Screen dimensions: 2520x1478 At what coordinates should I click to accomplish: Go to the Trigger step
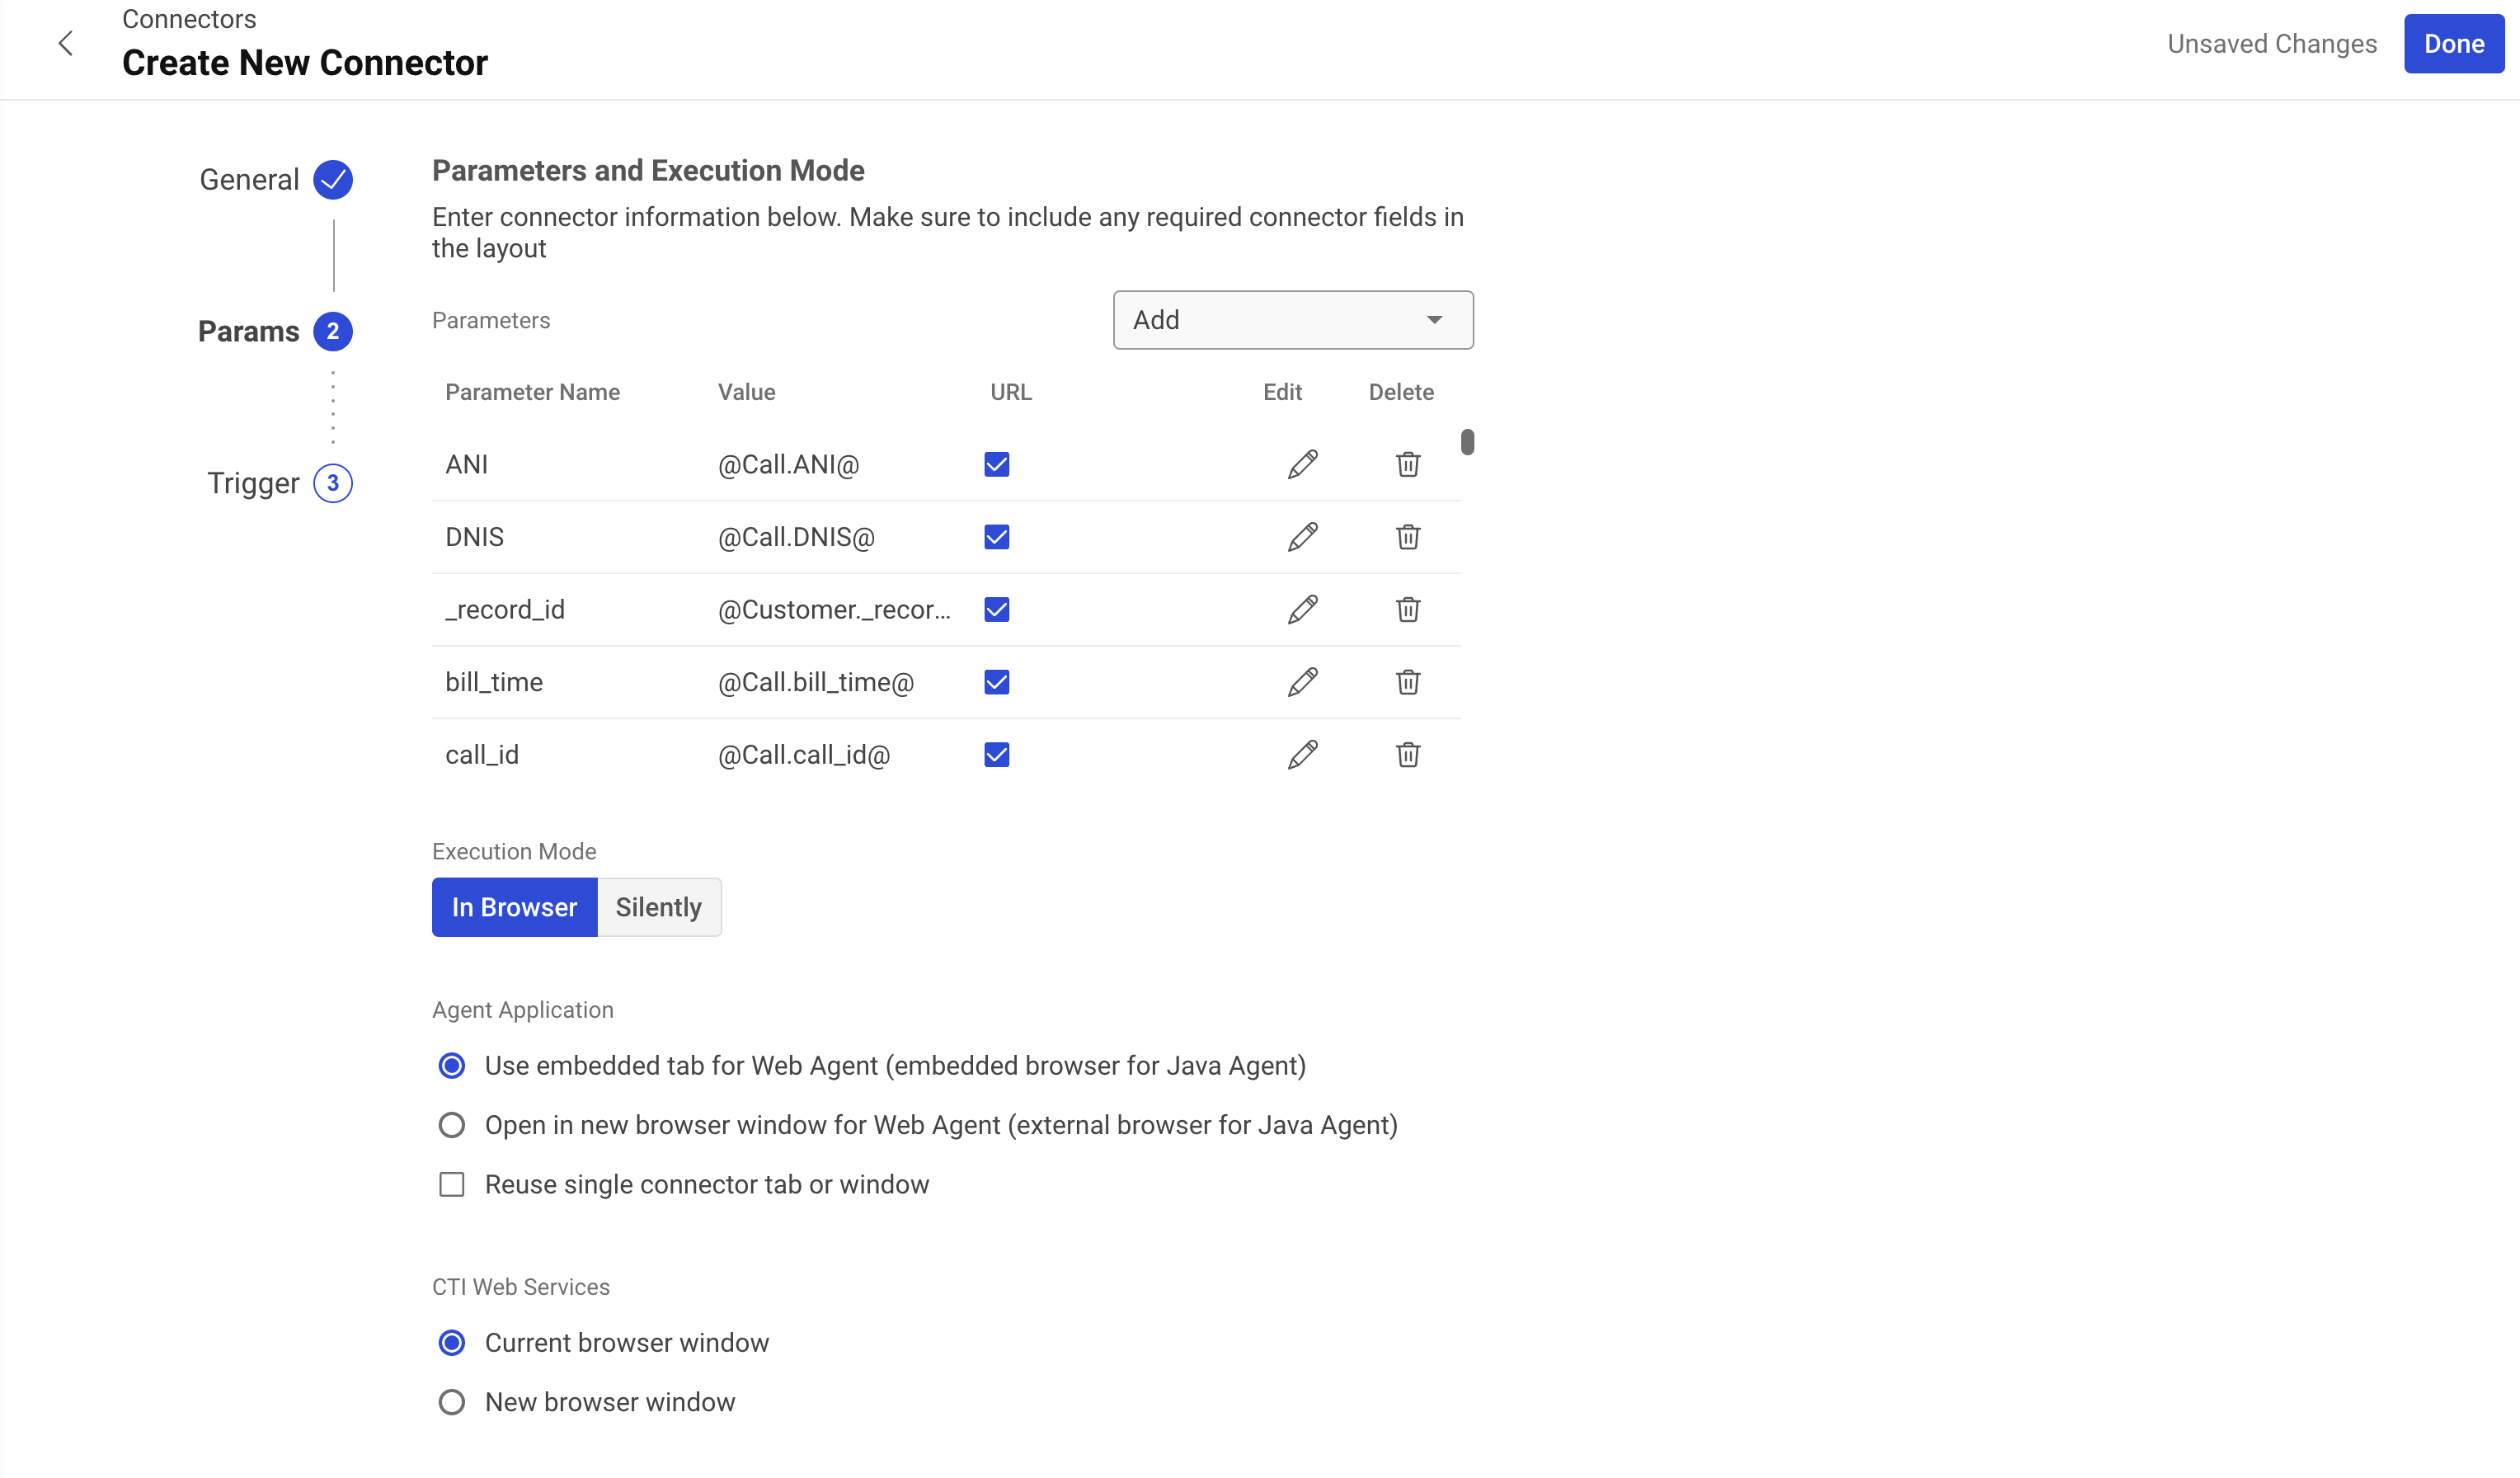pos(253,484)
